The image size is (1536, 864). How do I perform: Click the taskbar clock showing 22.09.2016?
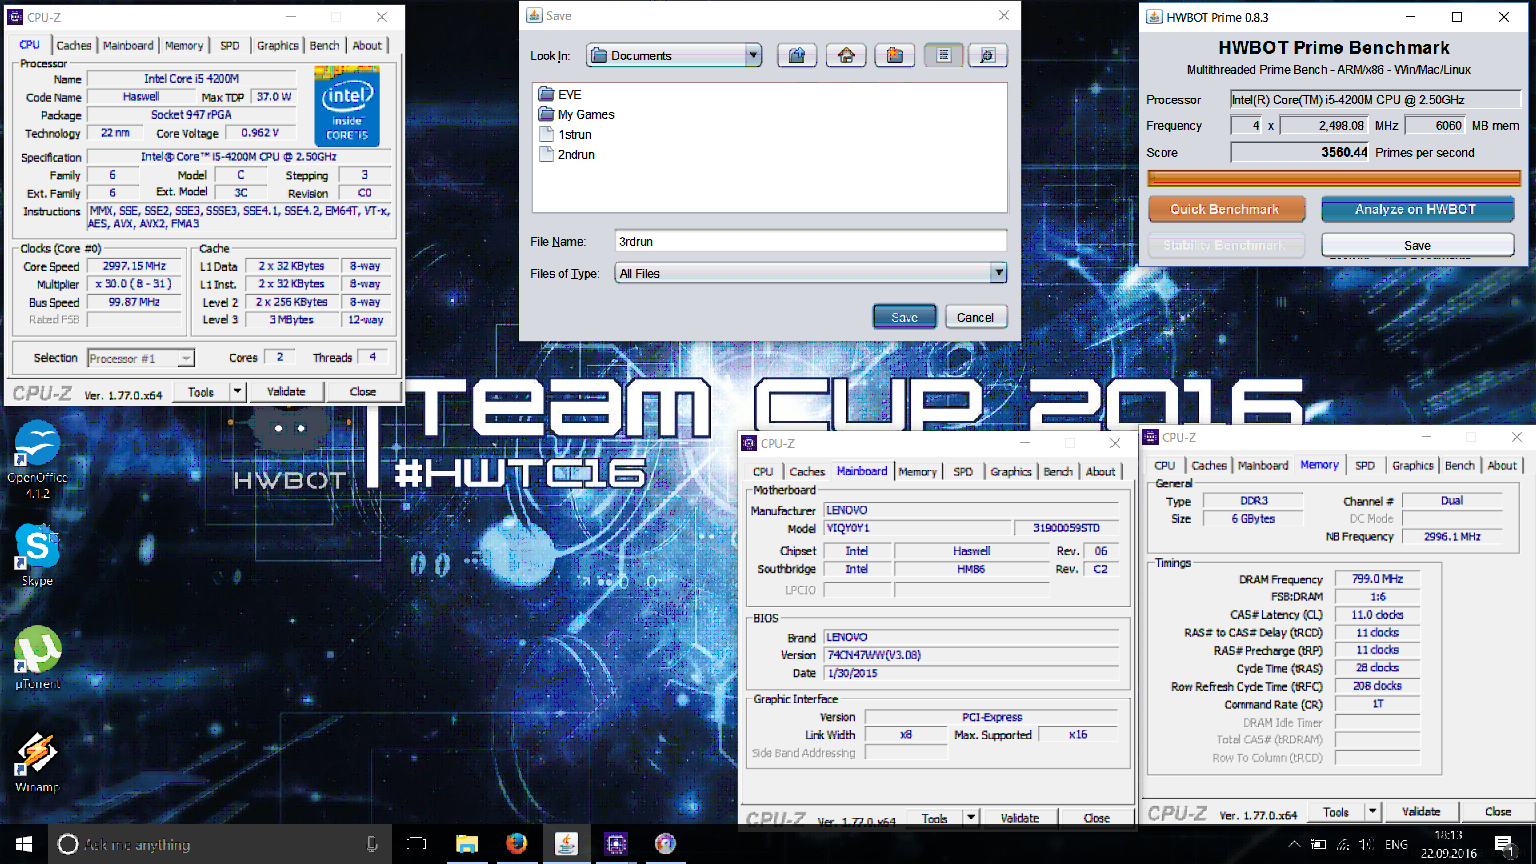point(1448,844)
